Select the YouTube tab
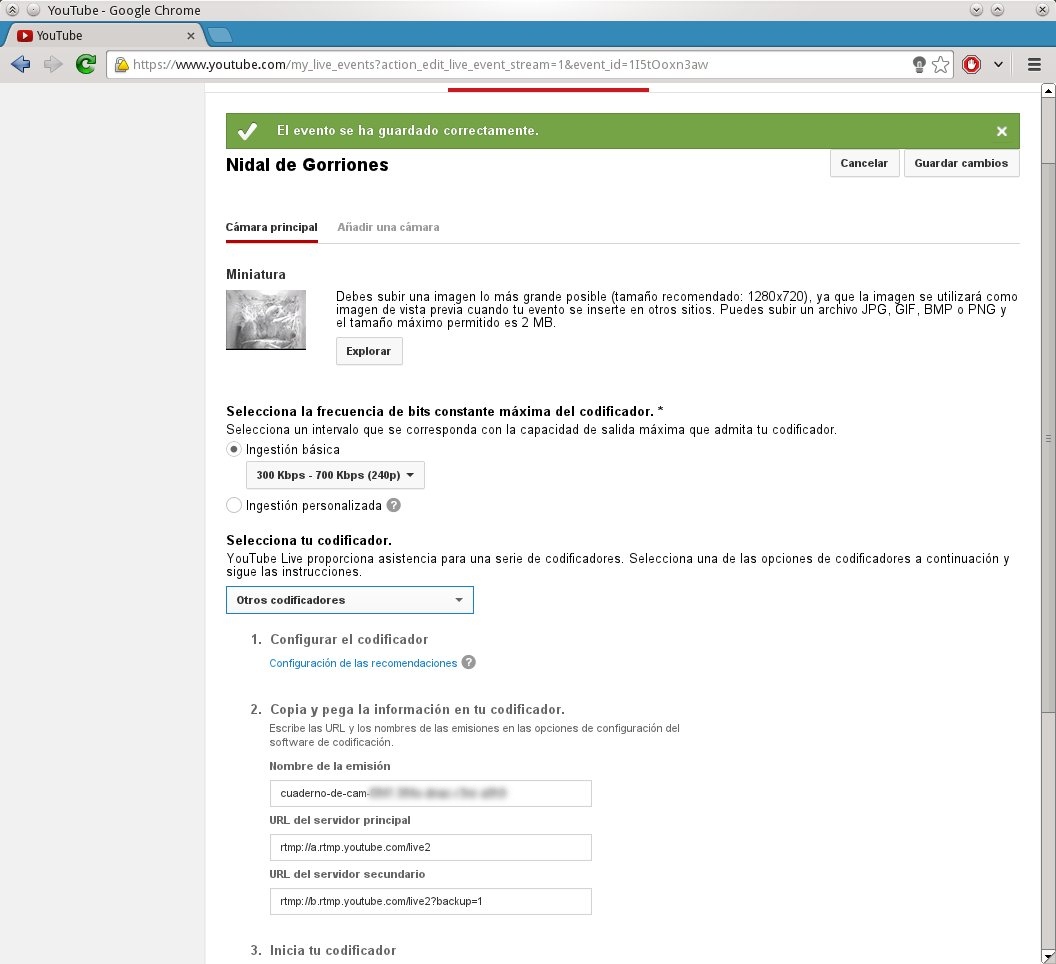The height and width of the screenshot is (964, 1056). (x=104, y=36)
